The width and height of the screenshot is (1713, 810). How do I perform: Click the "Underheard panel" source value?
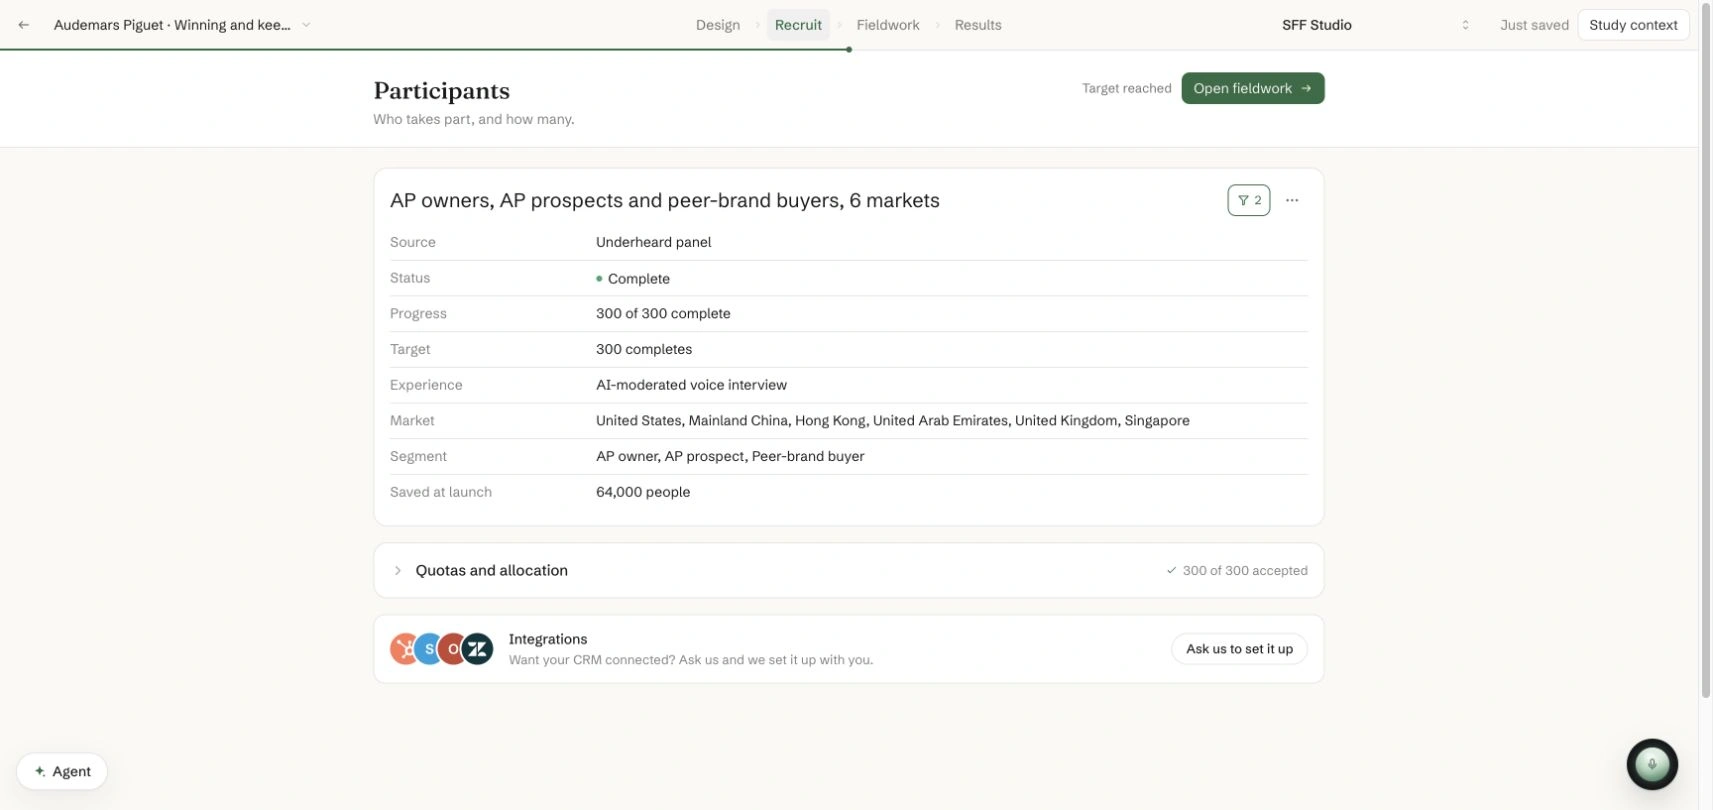click(x=654, y=242)
